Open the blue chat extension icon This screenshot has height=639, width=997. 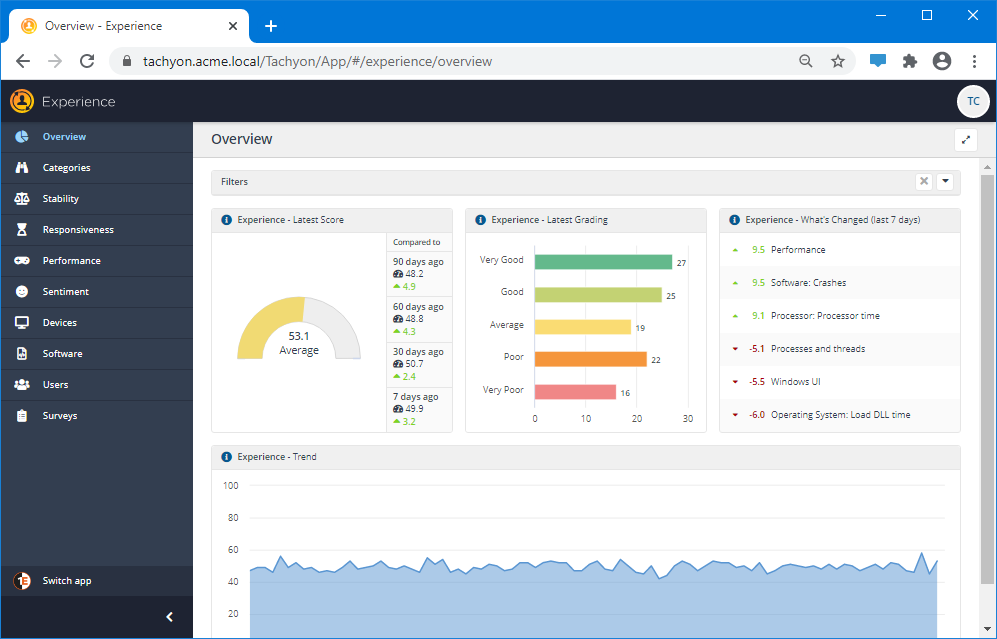(878, 62)
